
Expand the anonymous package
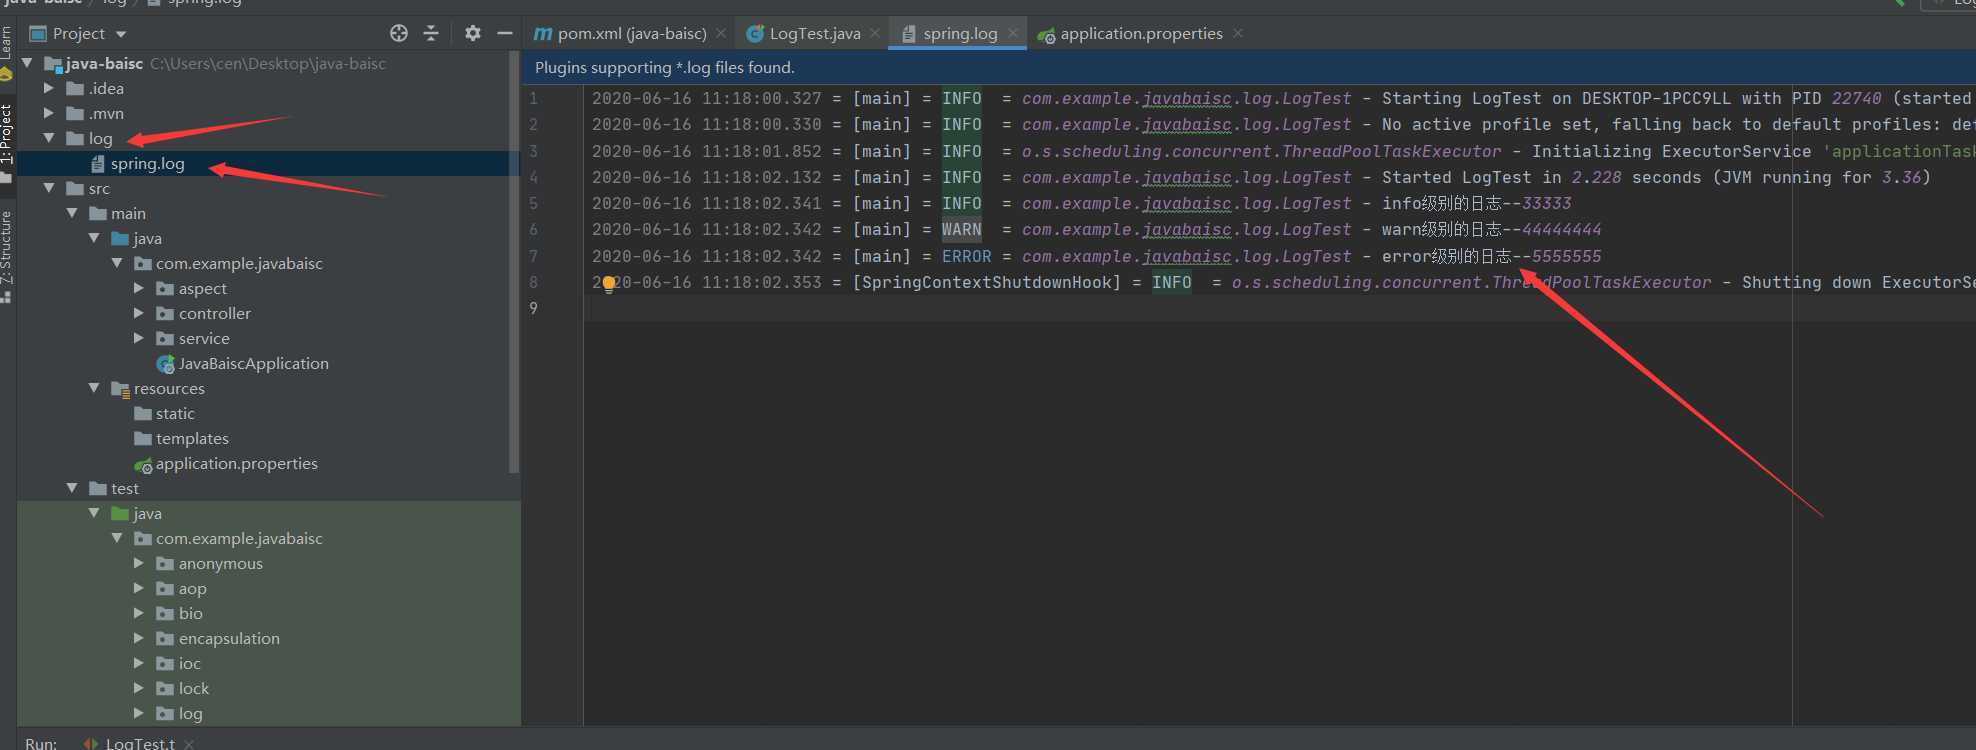pos(139,563)
